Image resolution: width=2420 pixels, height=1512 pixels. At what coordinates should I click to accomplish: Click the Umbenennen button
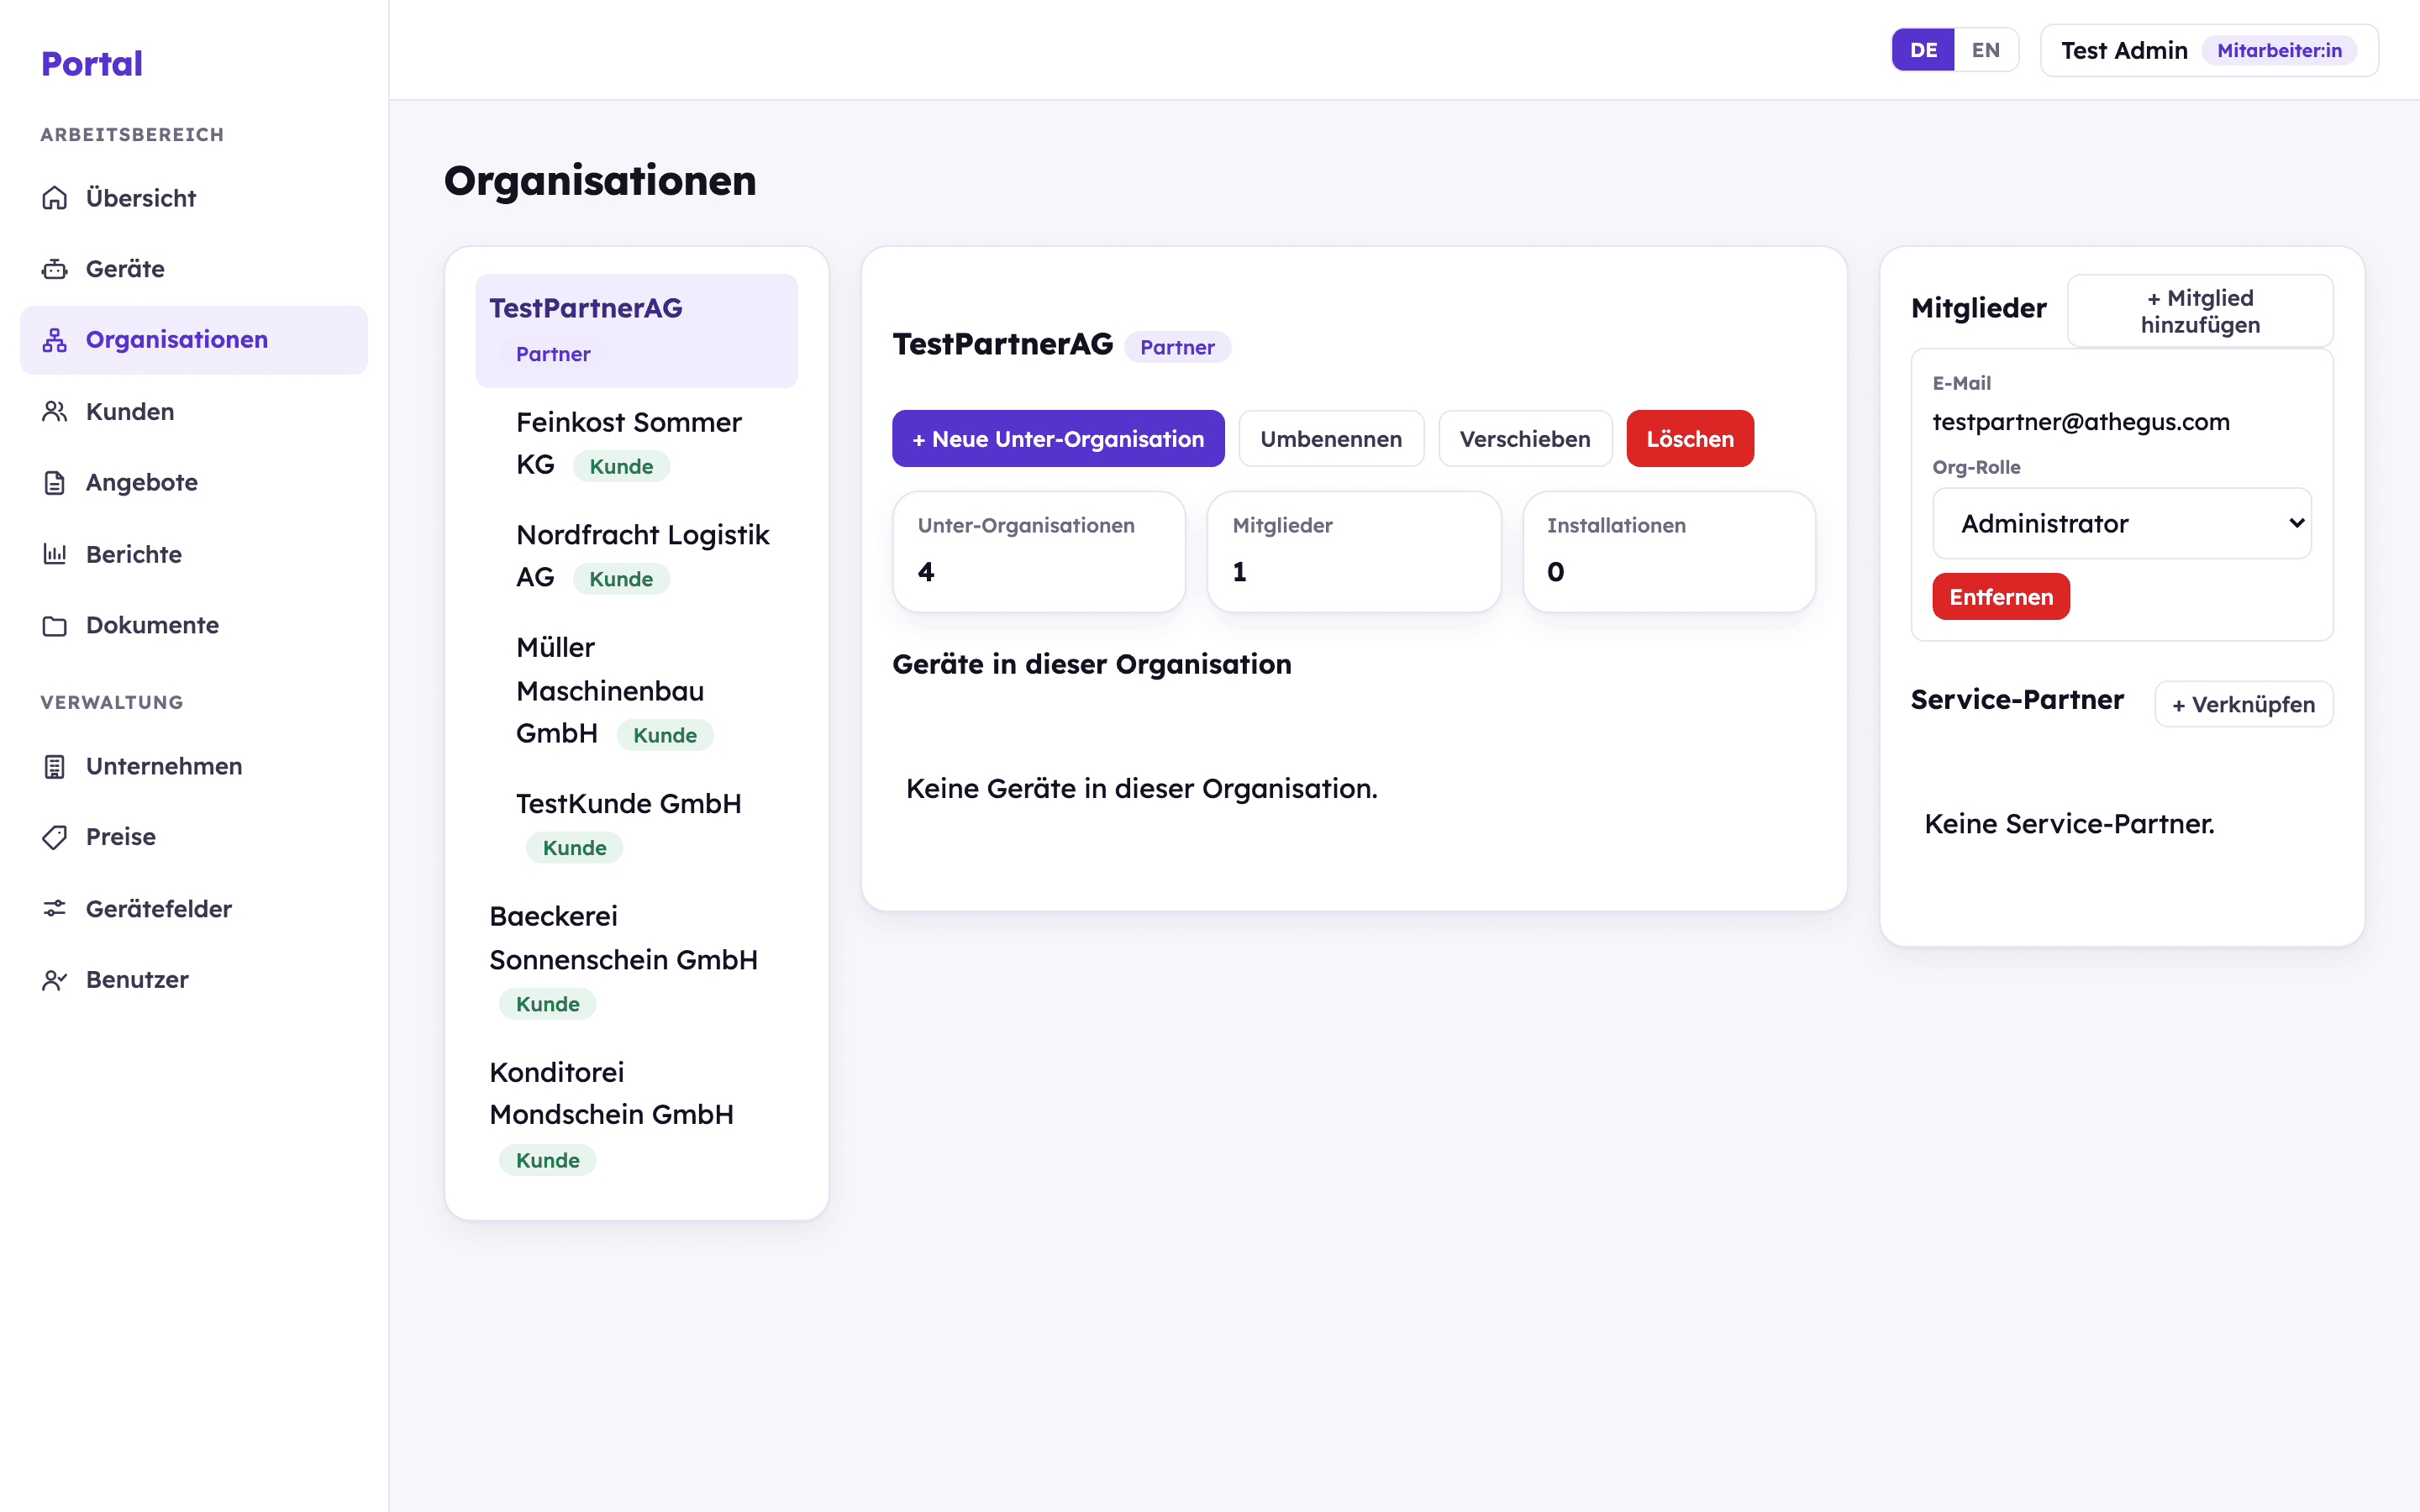pos(1331,438)
